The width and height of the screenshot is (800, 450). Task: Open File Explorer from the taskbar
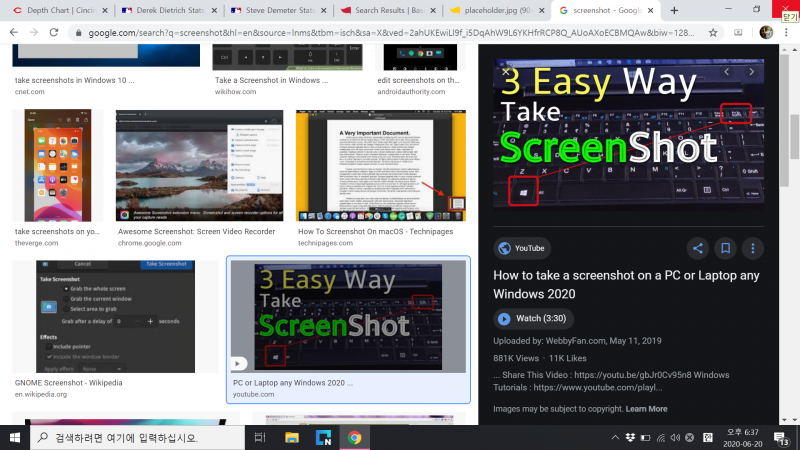(x=291, y=437)
